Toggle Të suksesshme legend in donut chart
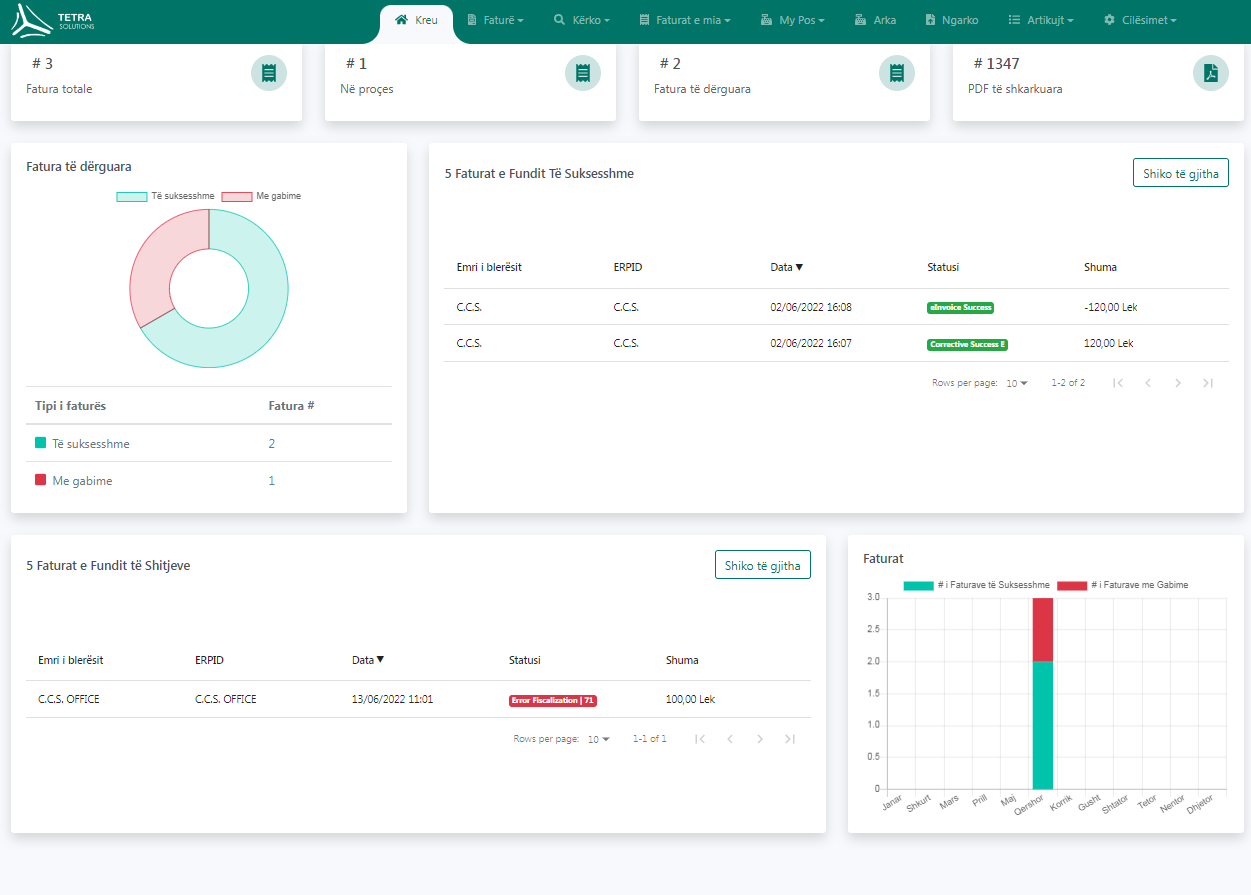1251x895 pixels. click(166, 196)
